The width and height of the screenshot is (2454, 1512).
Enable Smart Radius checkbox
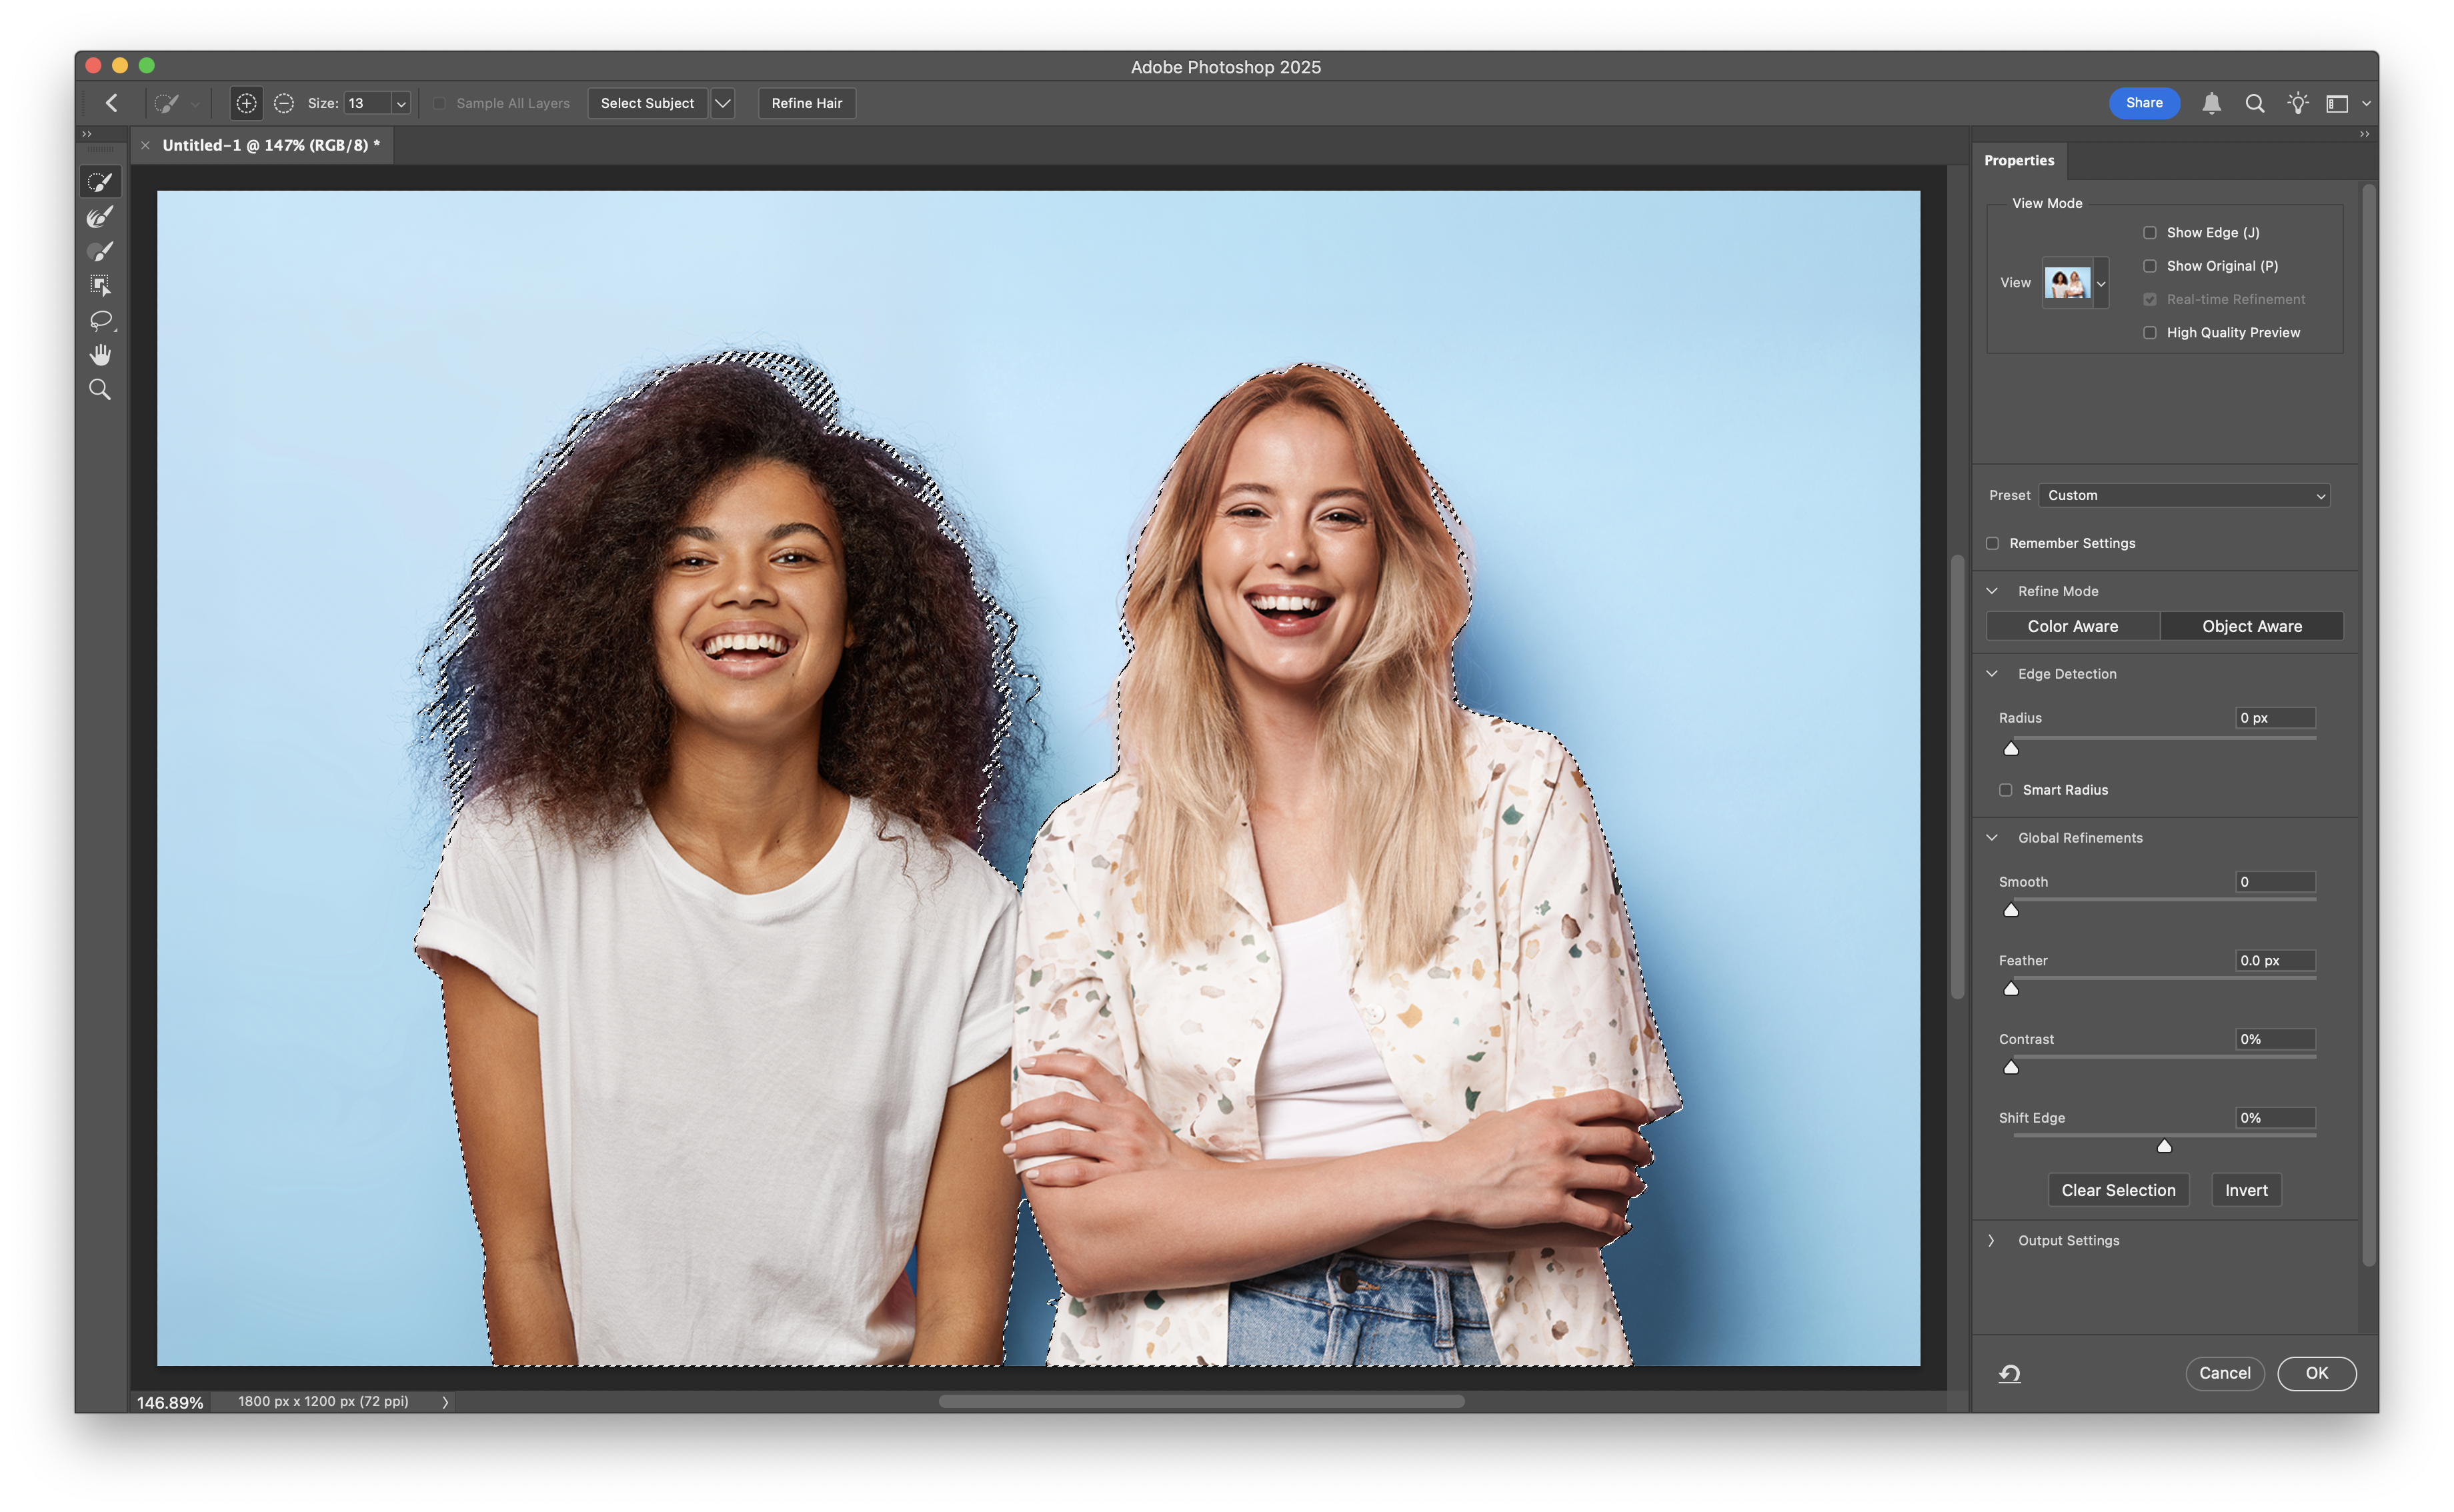click(2005, 790)
